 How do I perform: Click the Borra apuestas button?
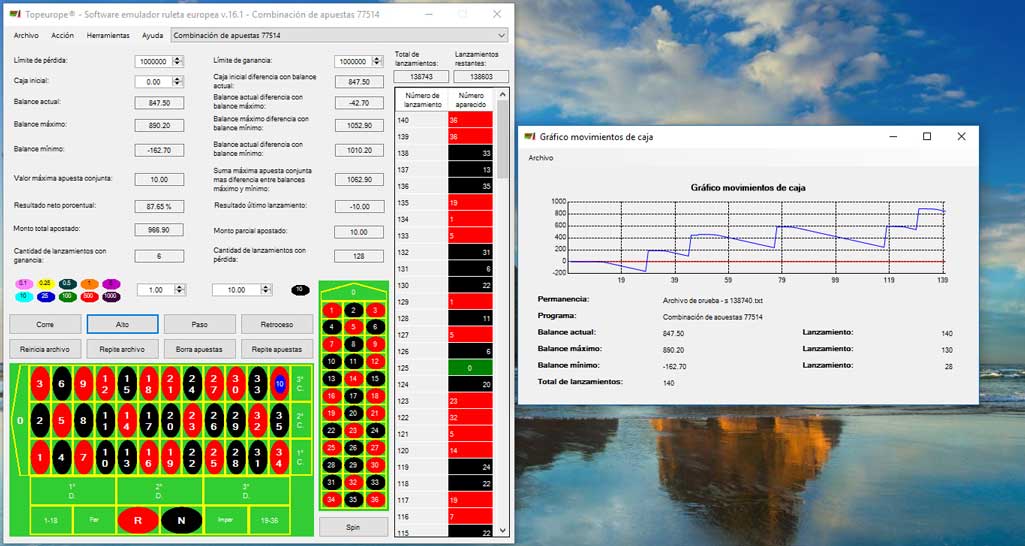[200, 349]
